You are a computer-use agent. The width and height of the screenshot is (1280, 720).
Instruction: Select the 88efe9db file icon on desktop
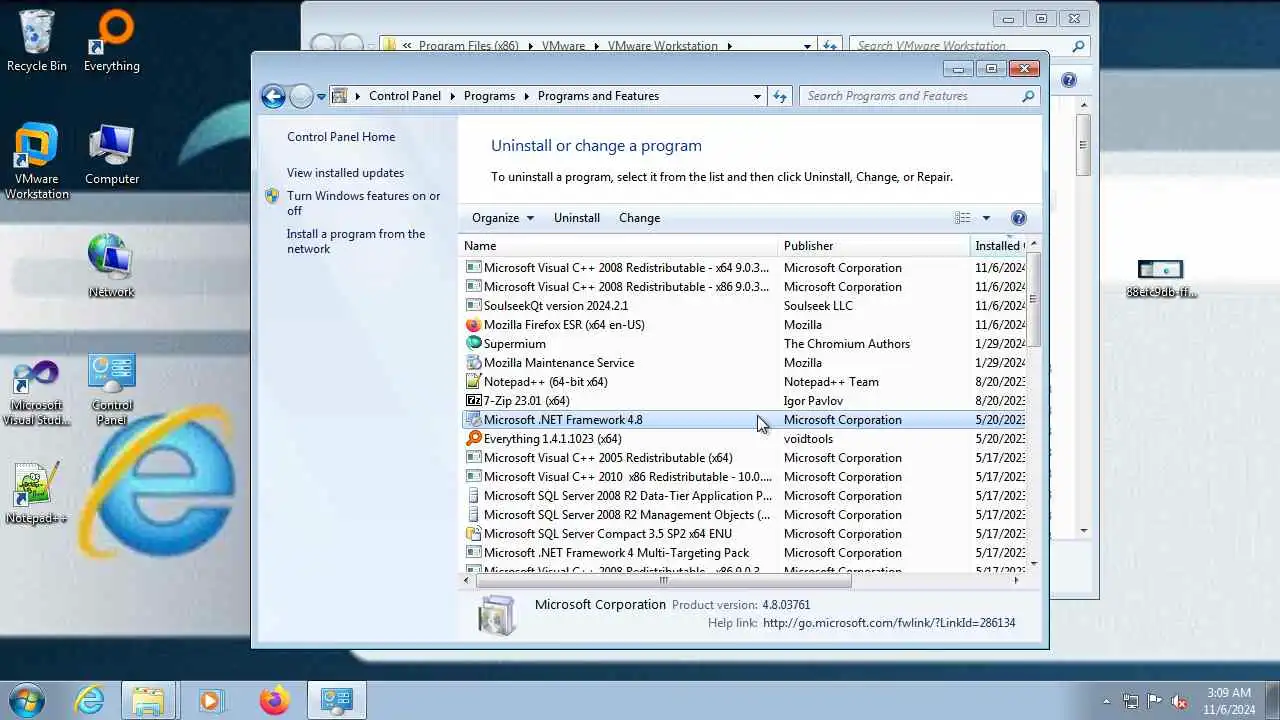coord(1161,278)
